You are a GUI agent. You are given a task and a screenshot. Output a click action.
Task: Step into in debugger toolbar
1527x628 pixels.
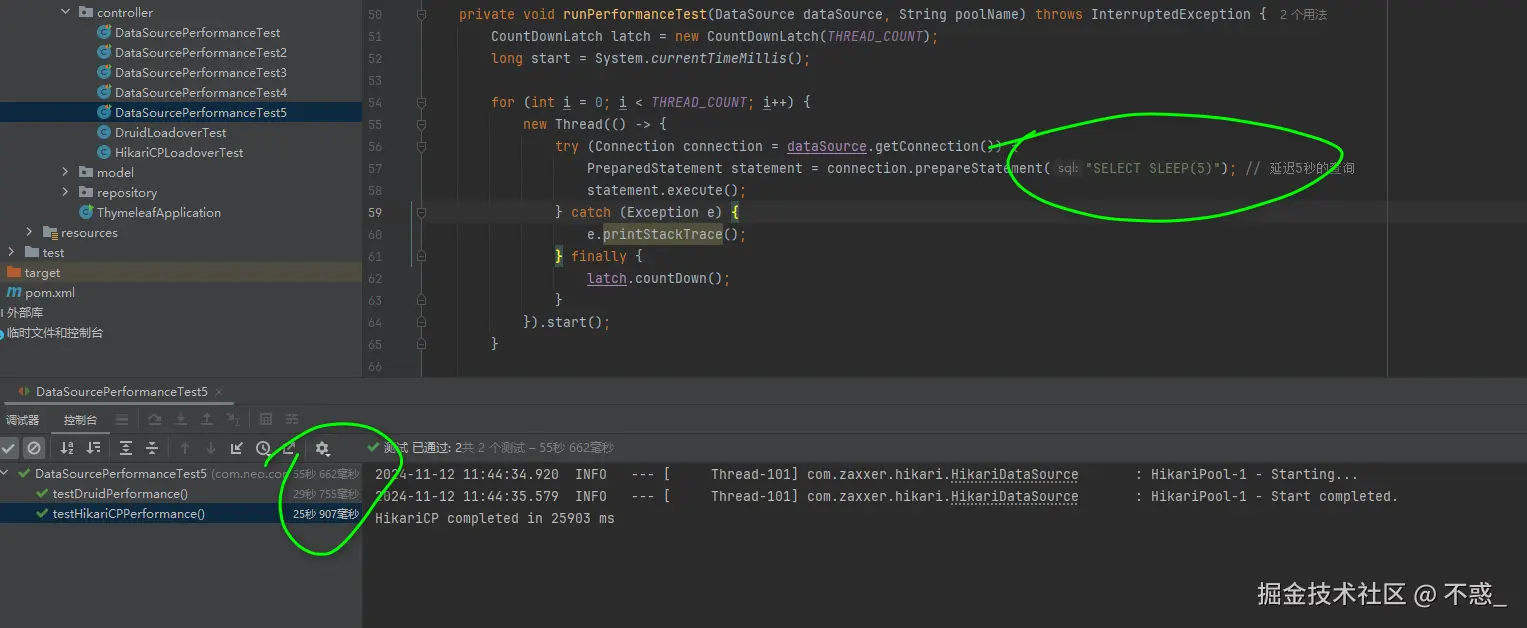pos(181,420)
